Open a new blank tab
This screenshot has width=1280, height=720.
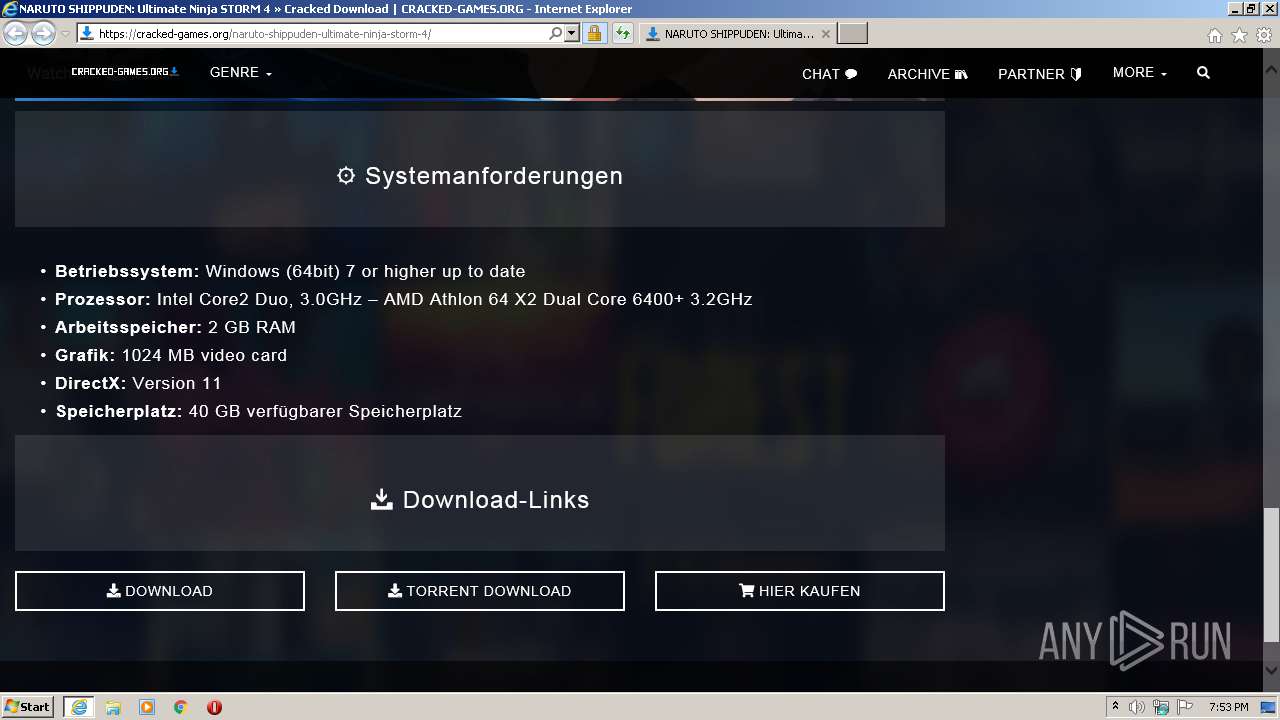coord(852,34)
